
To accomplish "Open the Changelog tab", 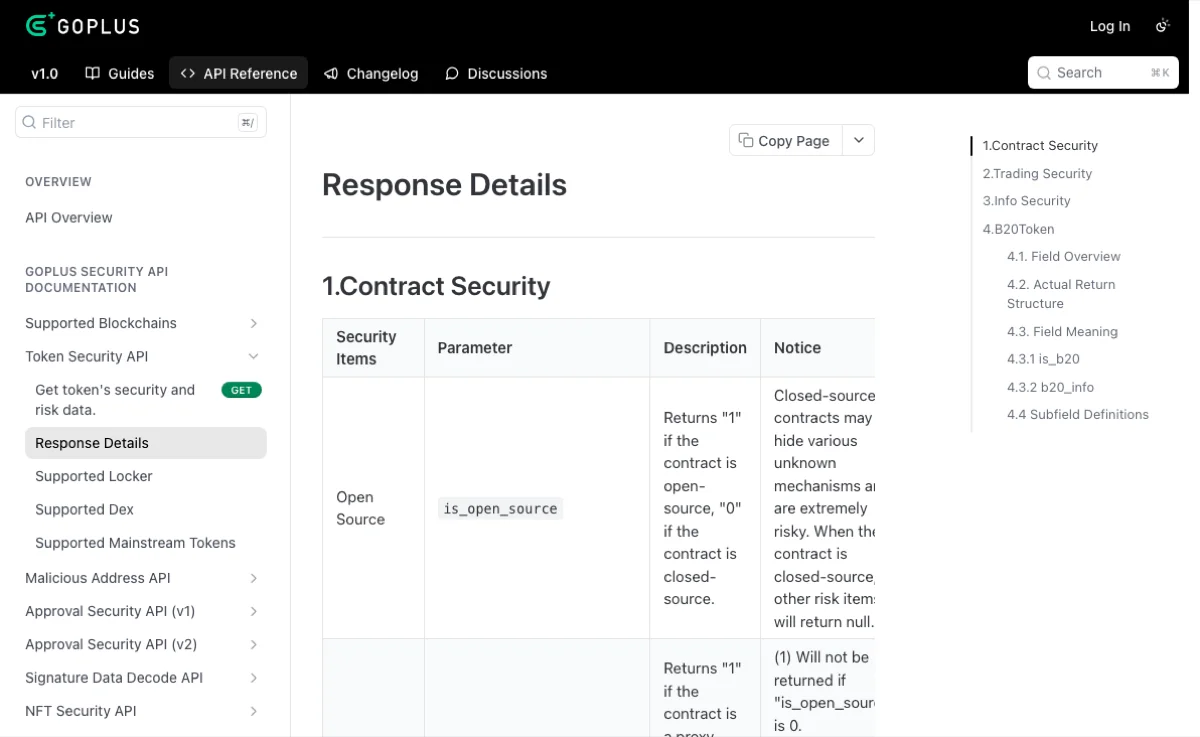I will 371,73.
